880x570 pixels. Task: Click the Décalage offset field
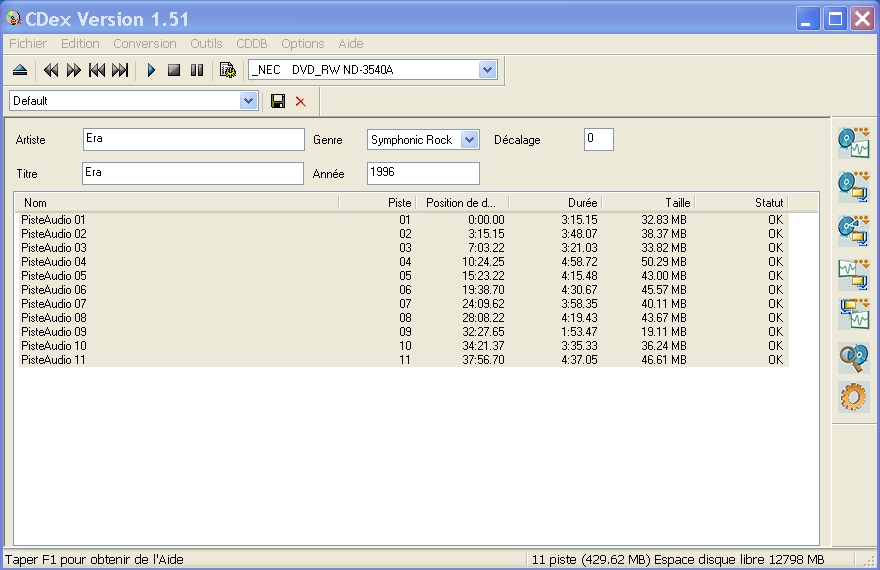599,139
